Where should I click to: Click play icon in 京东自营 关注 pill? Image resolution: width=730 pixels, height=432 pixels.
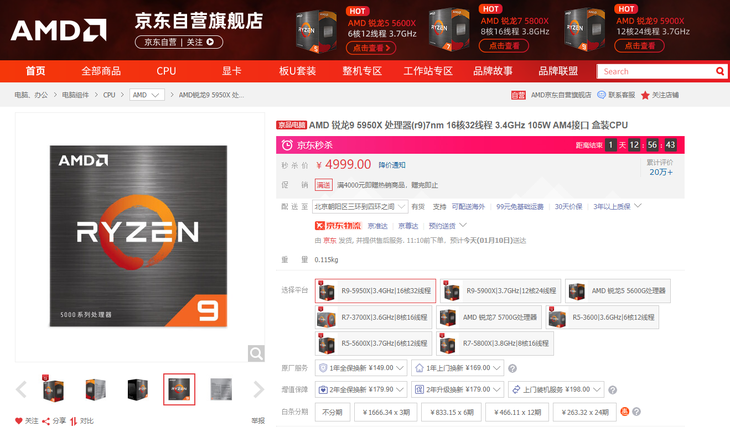pos(210,42)
